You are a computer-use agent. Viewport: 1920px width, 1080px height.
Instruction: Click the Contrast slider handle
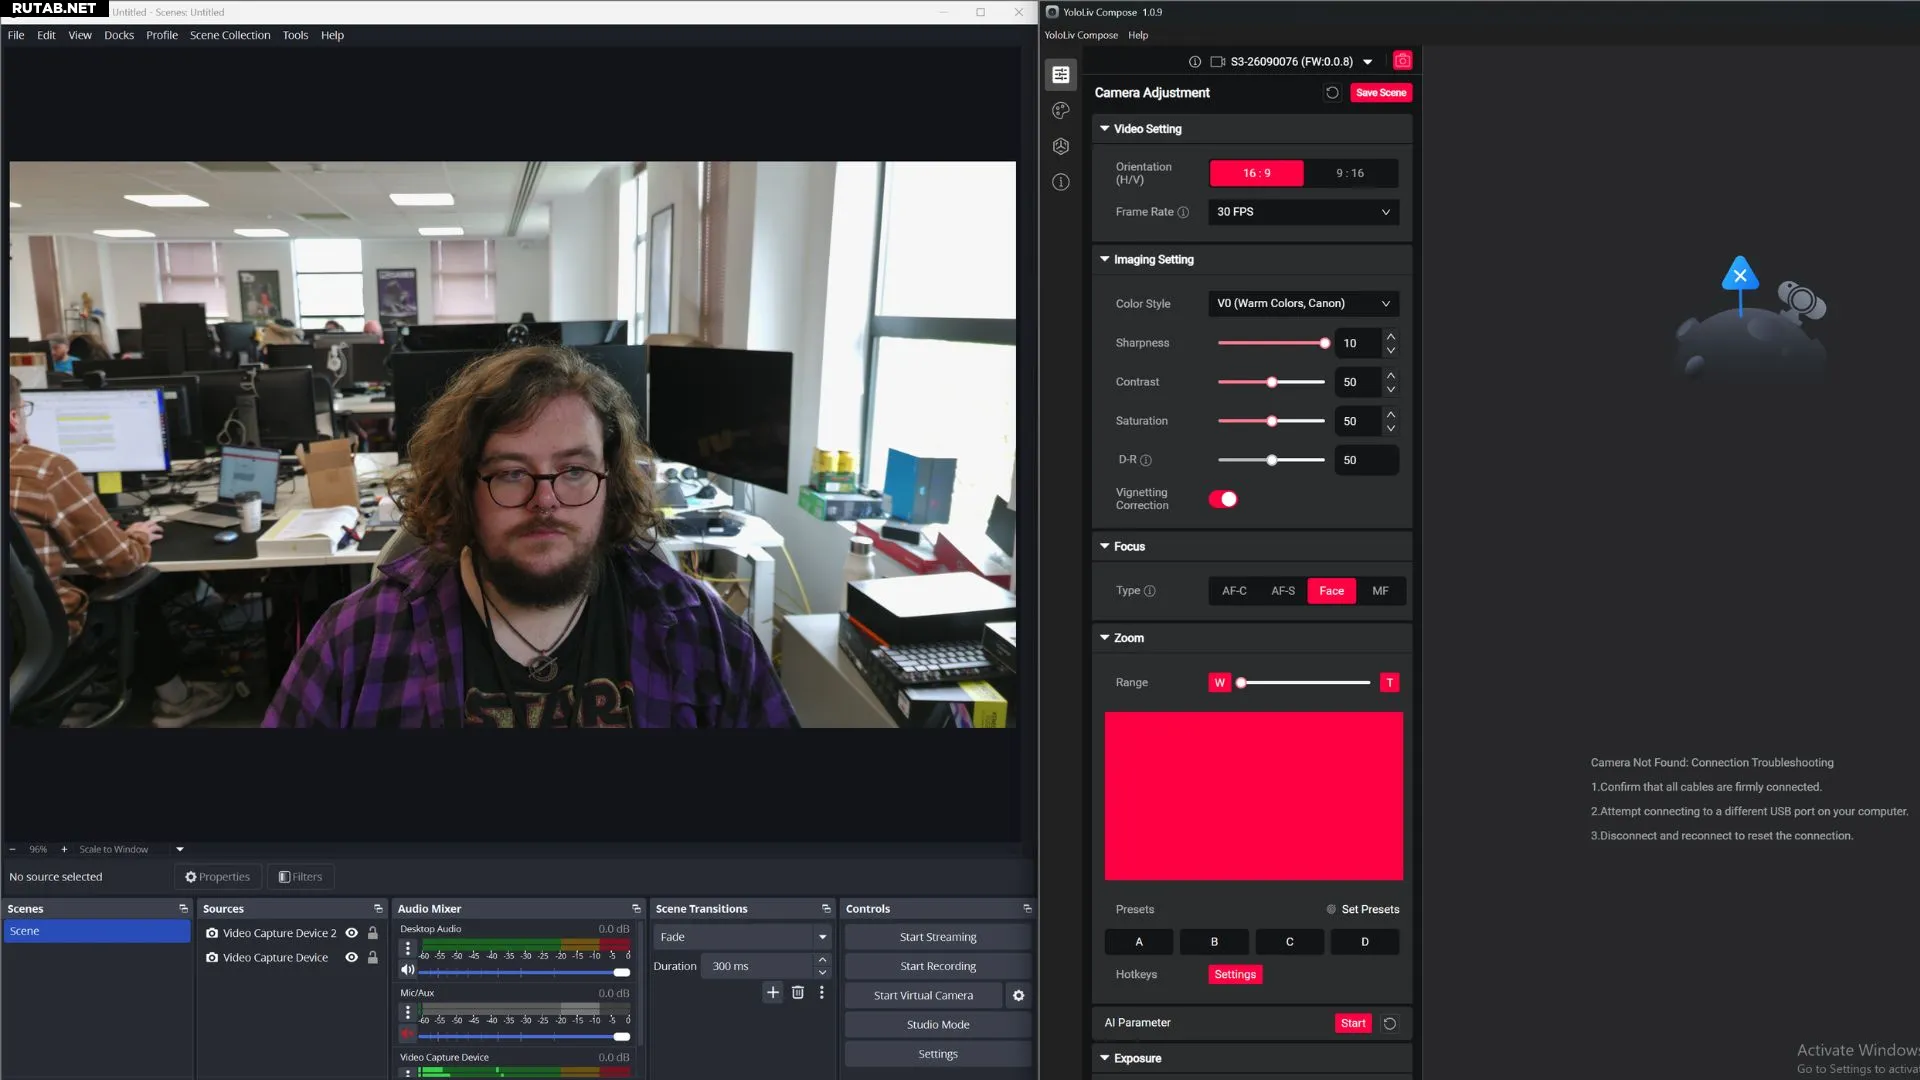coord(1272,383)
